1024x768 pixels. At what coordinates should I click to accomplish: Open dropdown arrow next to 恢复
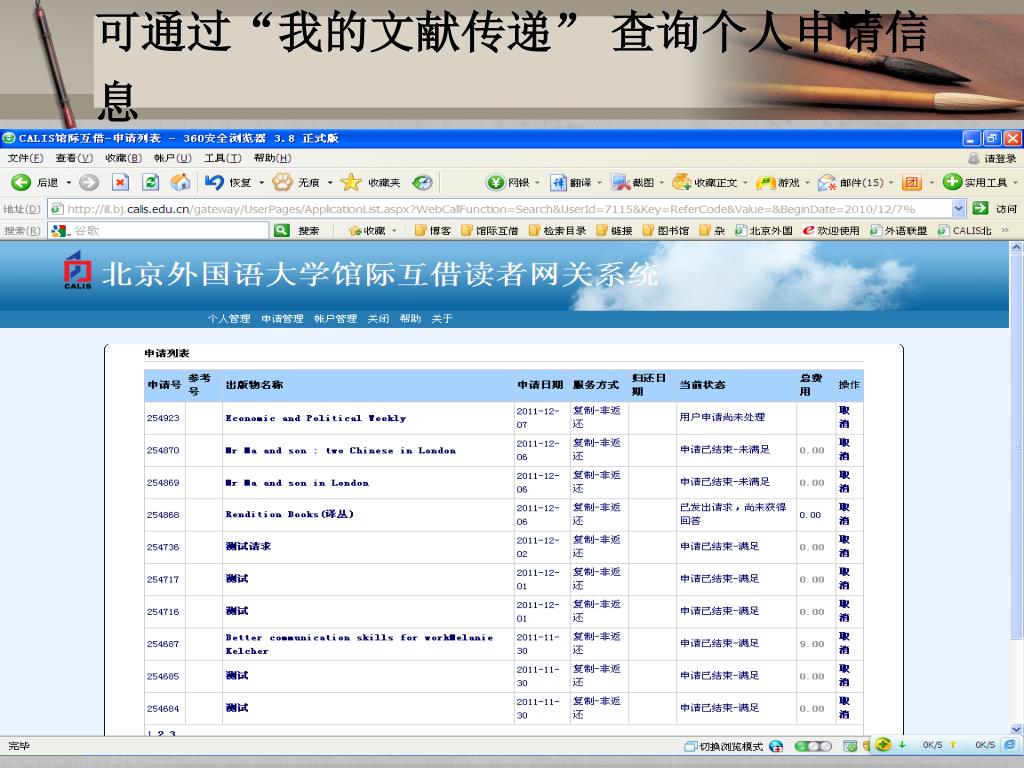[x=261, y=183]
